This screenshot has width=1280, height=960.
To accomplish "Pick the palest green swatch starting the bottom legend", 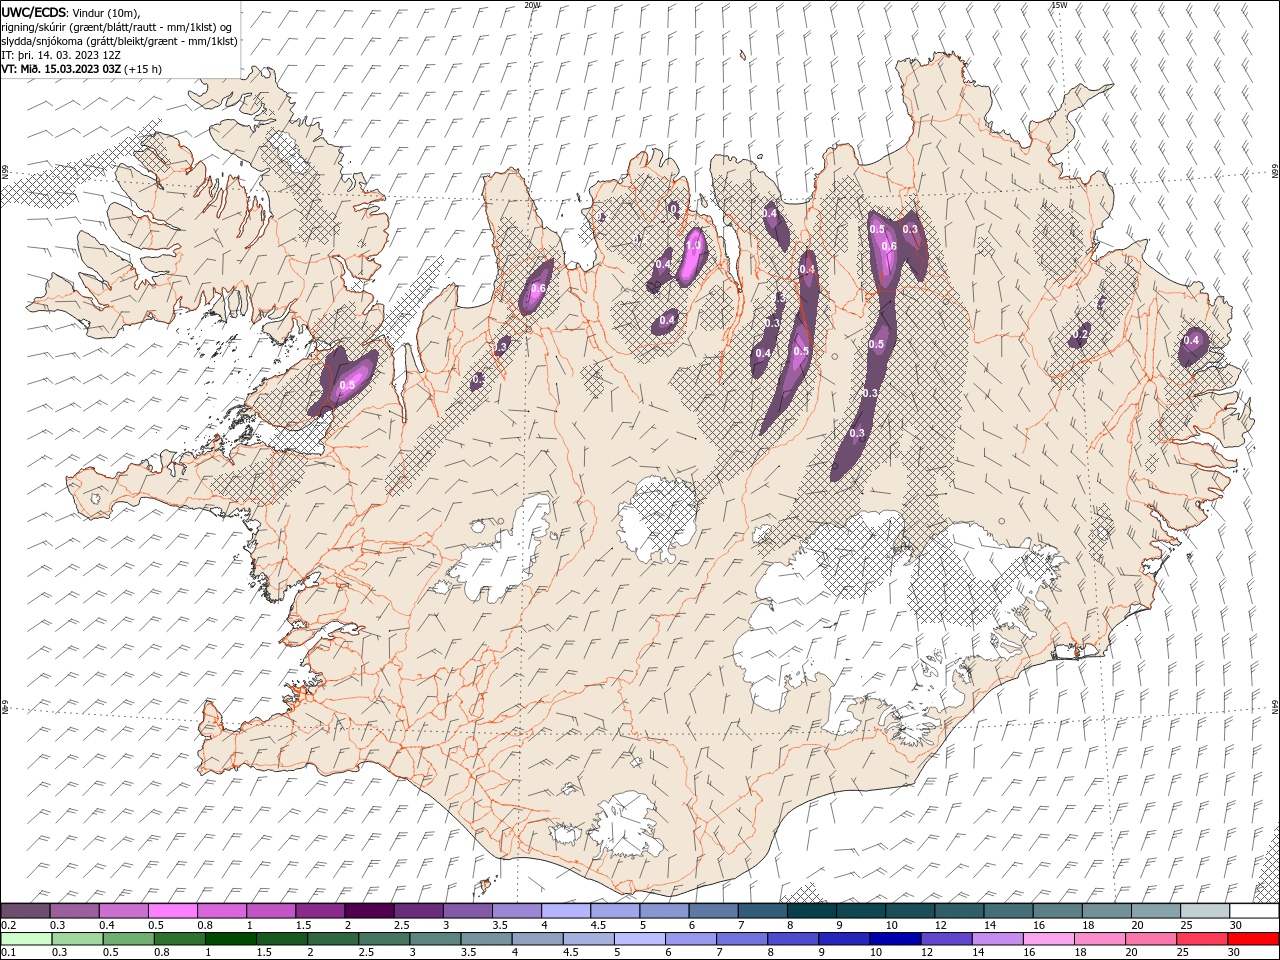I will point(26,939).
